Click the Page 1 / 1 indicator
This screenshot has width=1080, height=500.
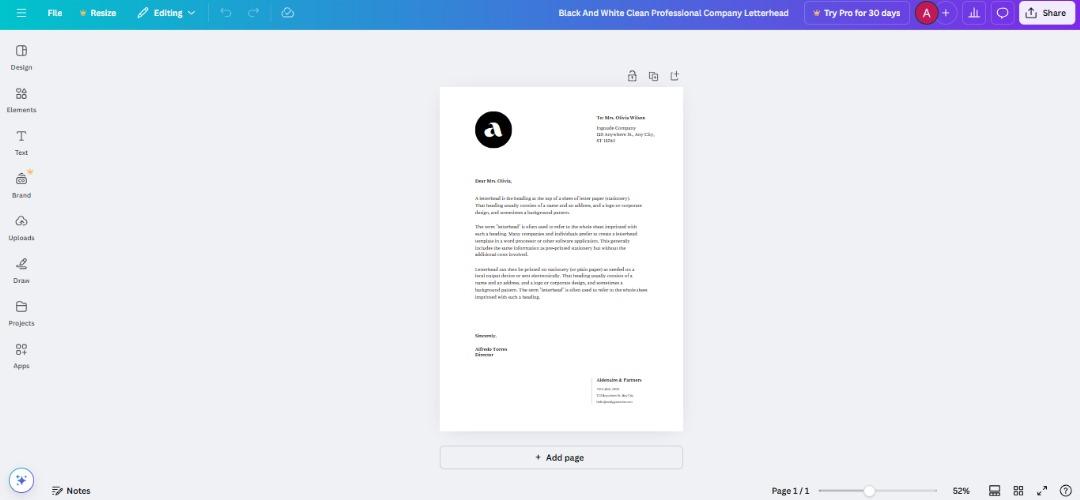(x=790, y=490)
